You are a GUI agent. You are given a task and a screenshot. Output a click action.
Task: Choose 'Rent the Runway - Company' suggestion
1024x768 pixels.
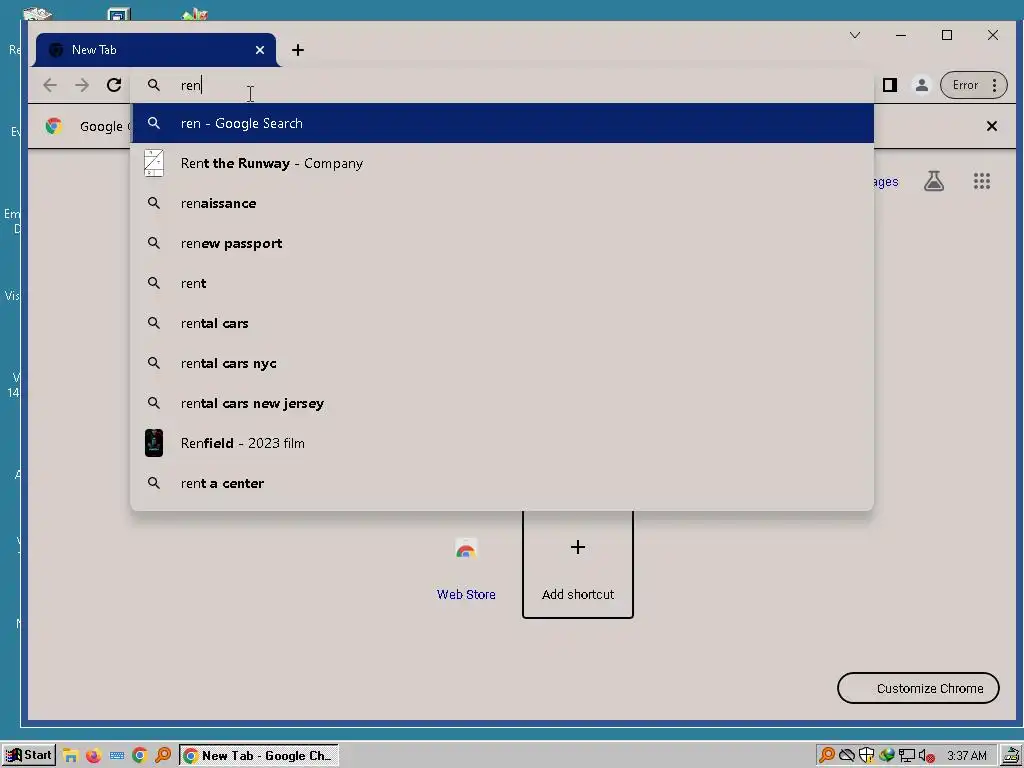point(502,163)
